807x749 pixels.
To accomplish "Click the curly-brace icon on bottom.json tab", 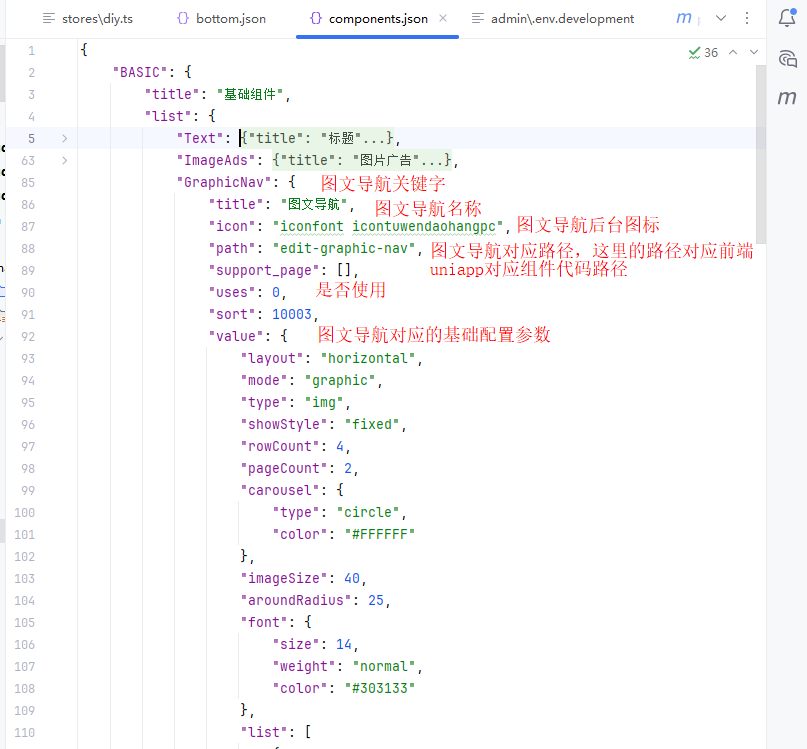I will [182, 18].
